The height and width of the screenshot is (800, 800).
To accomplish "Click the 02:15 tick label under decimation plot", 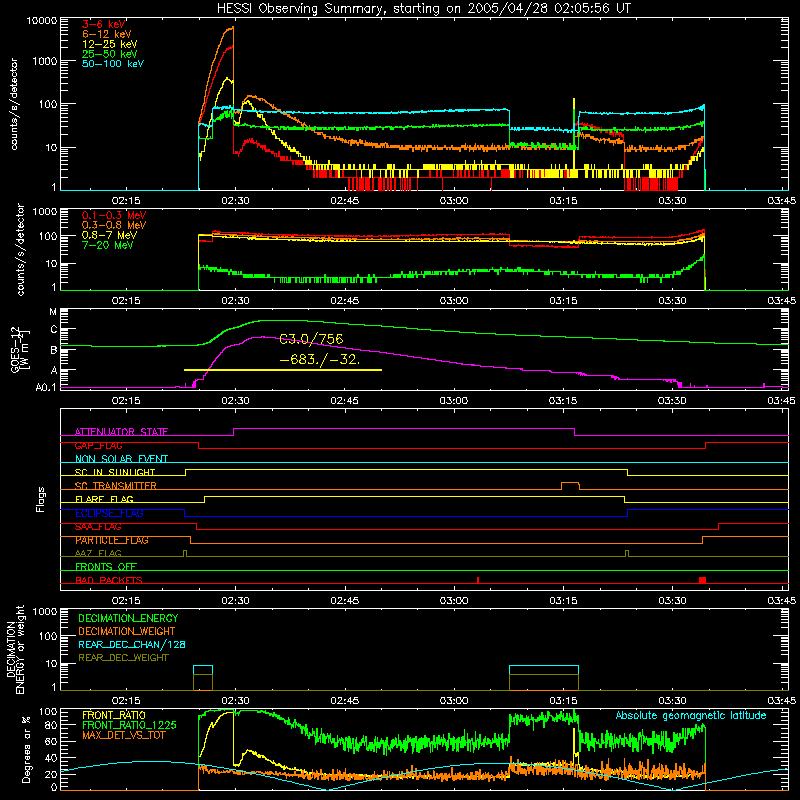I will pos(126,701).
